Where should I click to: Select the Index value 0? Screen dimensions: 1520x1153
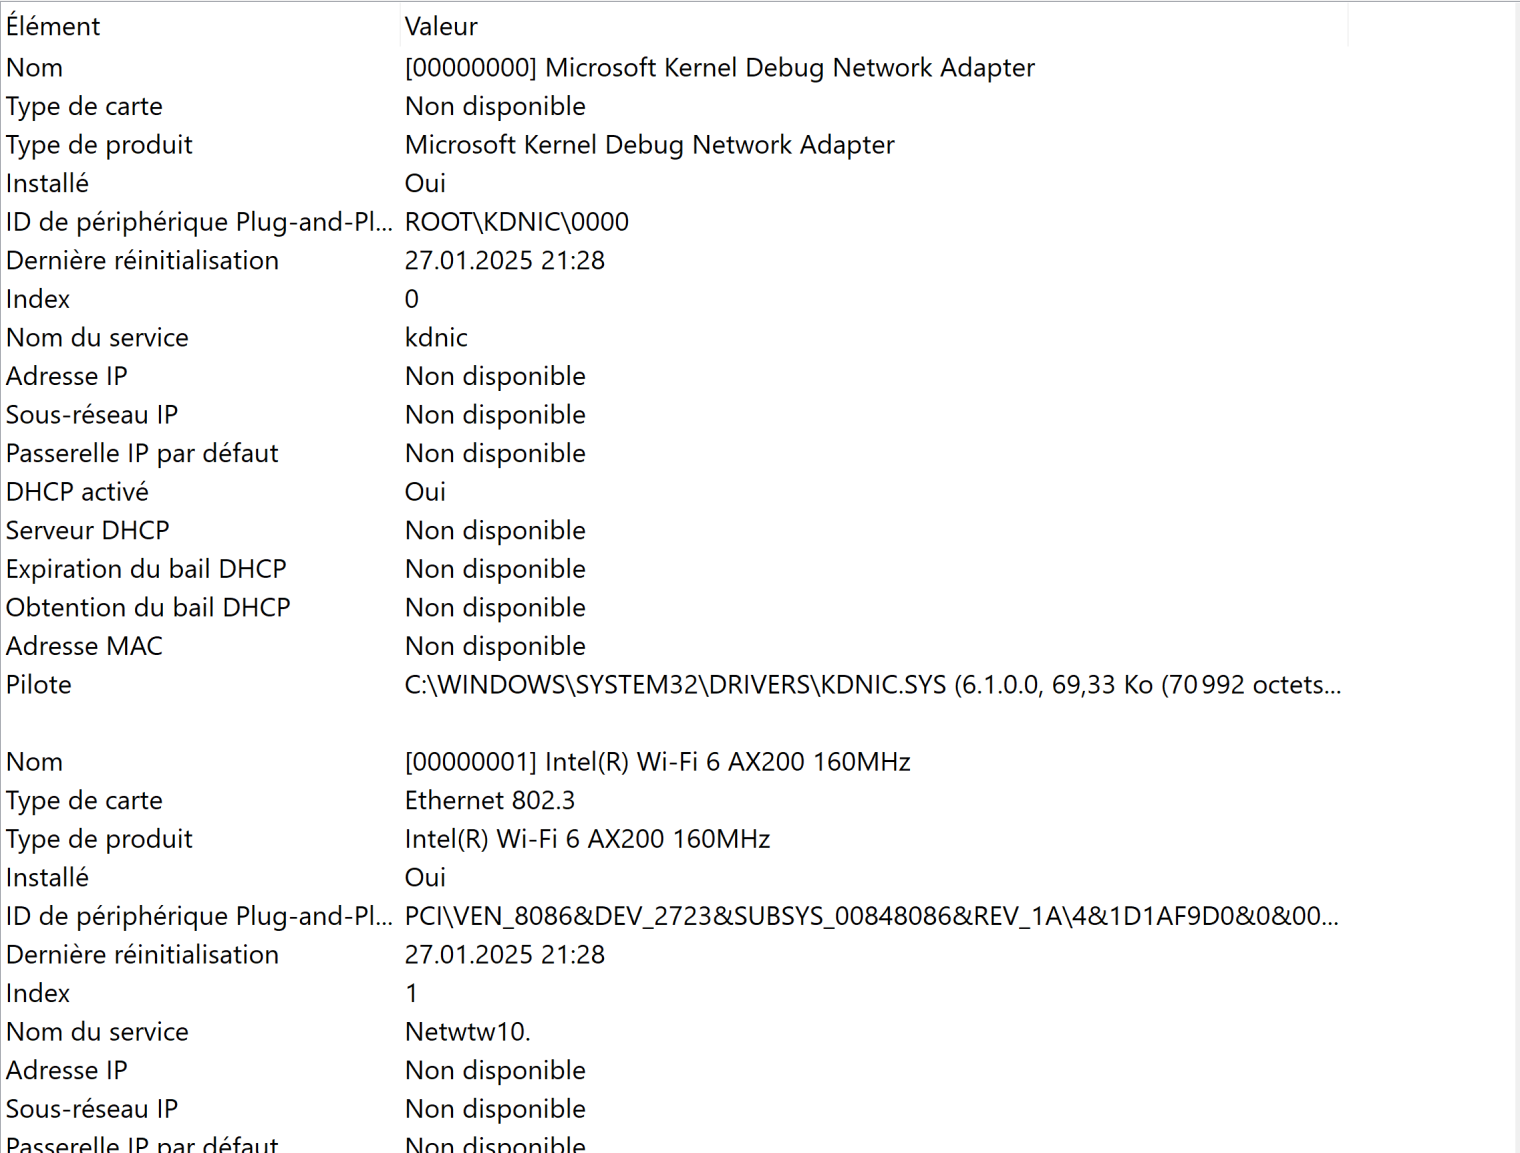(412, 299)
